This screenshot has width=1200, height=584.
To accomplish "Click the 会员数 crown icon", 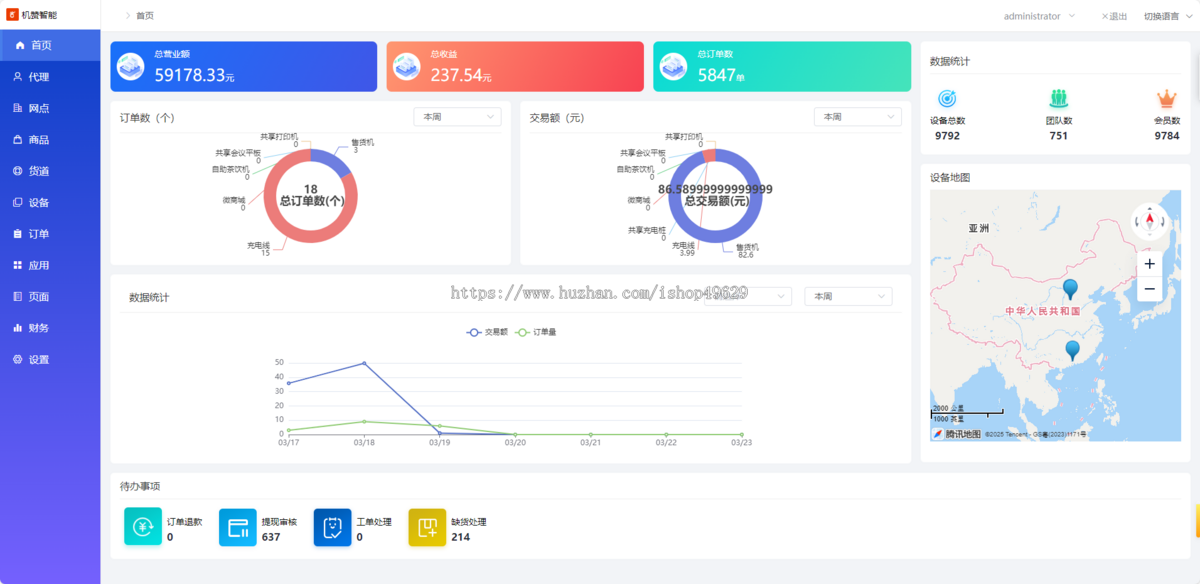I will coord(1167,99).
